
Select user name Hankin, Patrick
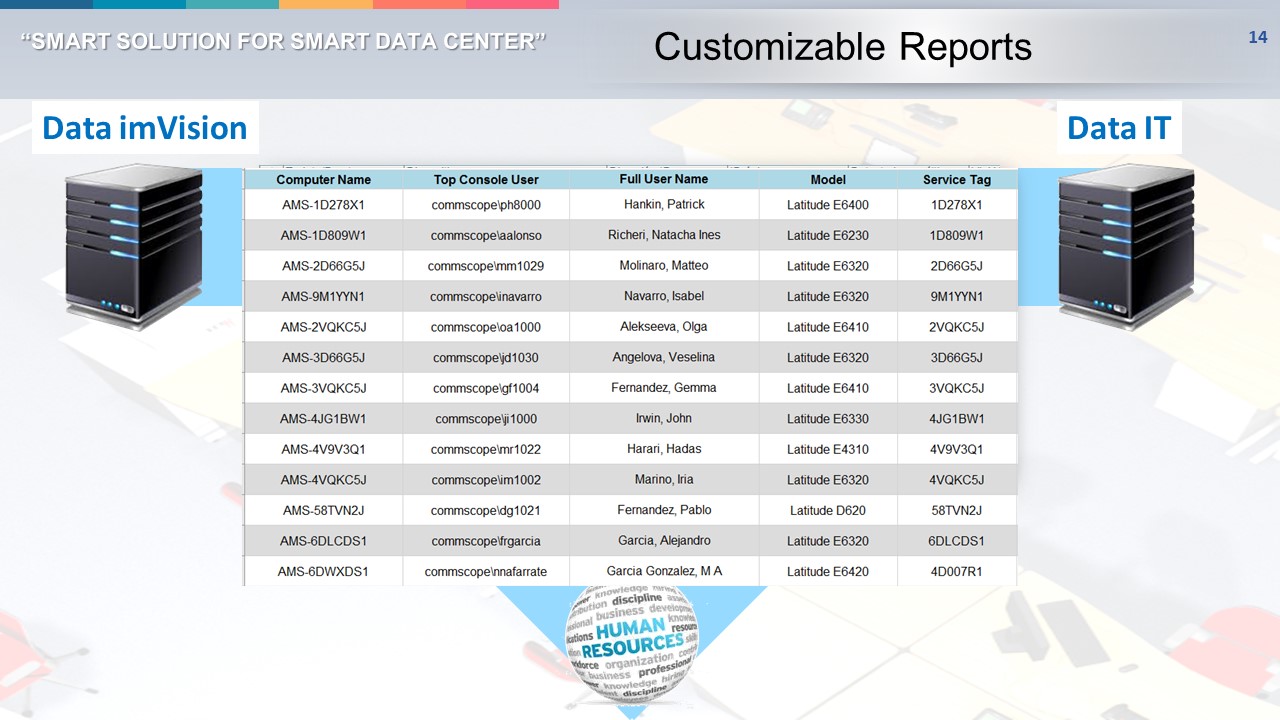tap(664, 204)
